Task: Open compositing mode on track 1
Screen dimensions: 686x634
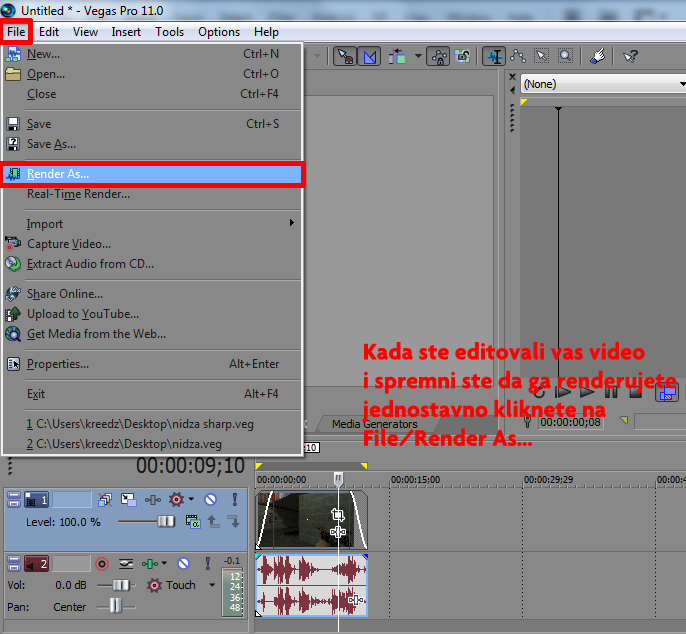Action: 193,522
